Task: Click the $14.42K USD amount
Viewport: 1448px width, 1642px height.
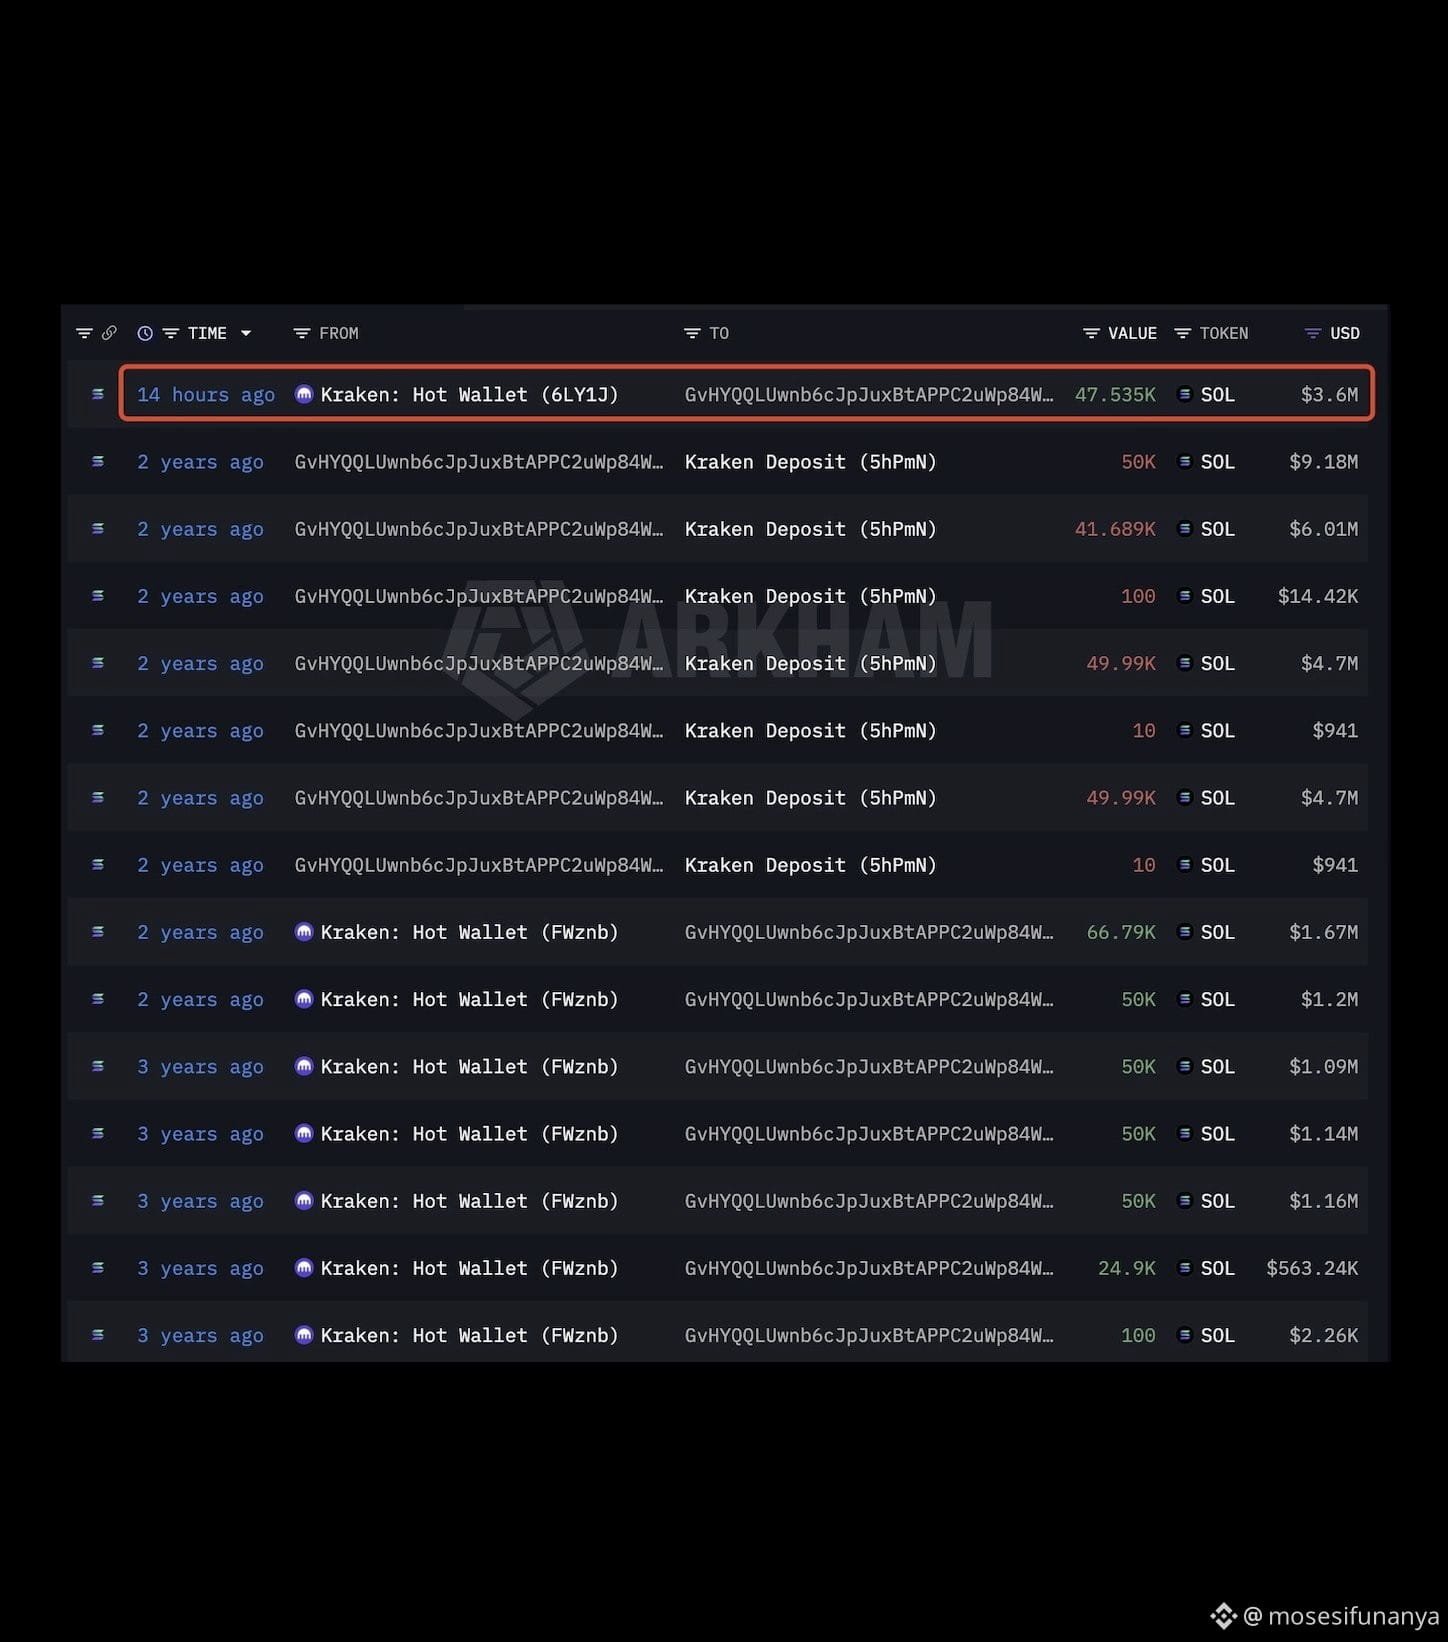Action: click(1318, 595)
